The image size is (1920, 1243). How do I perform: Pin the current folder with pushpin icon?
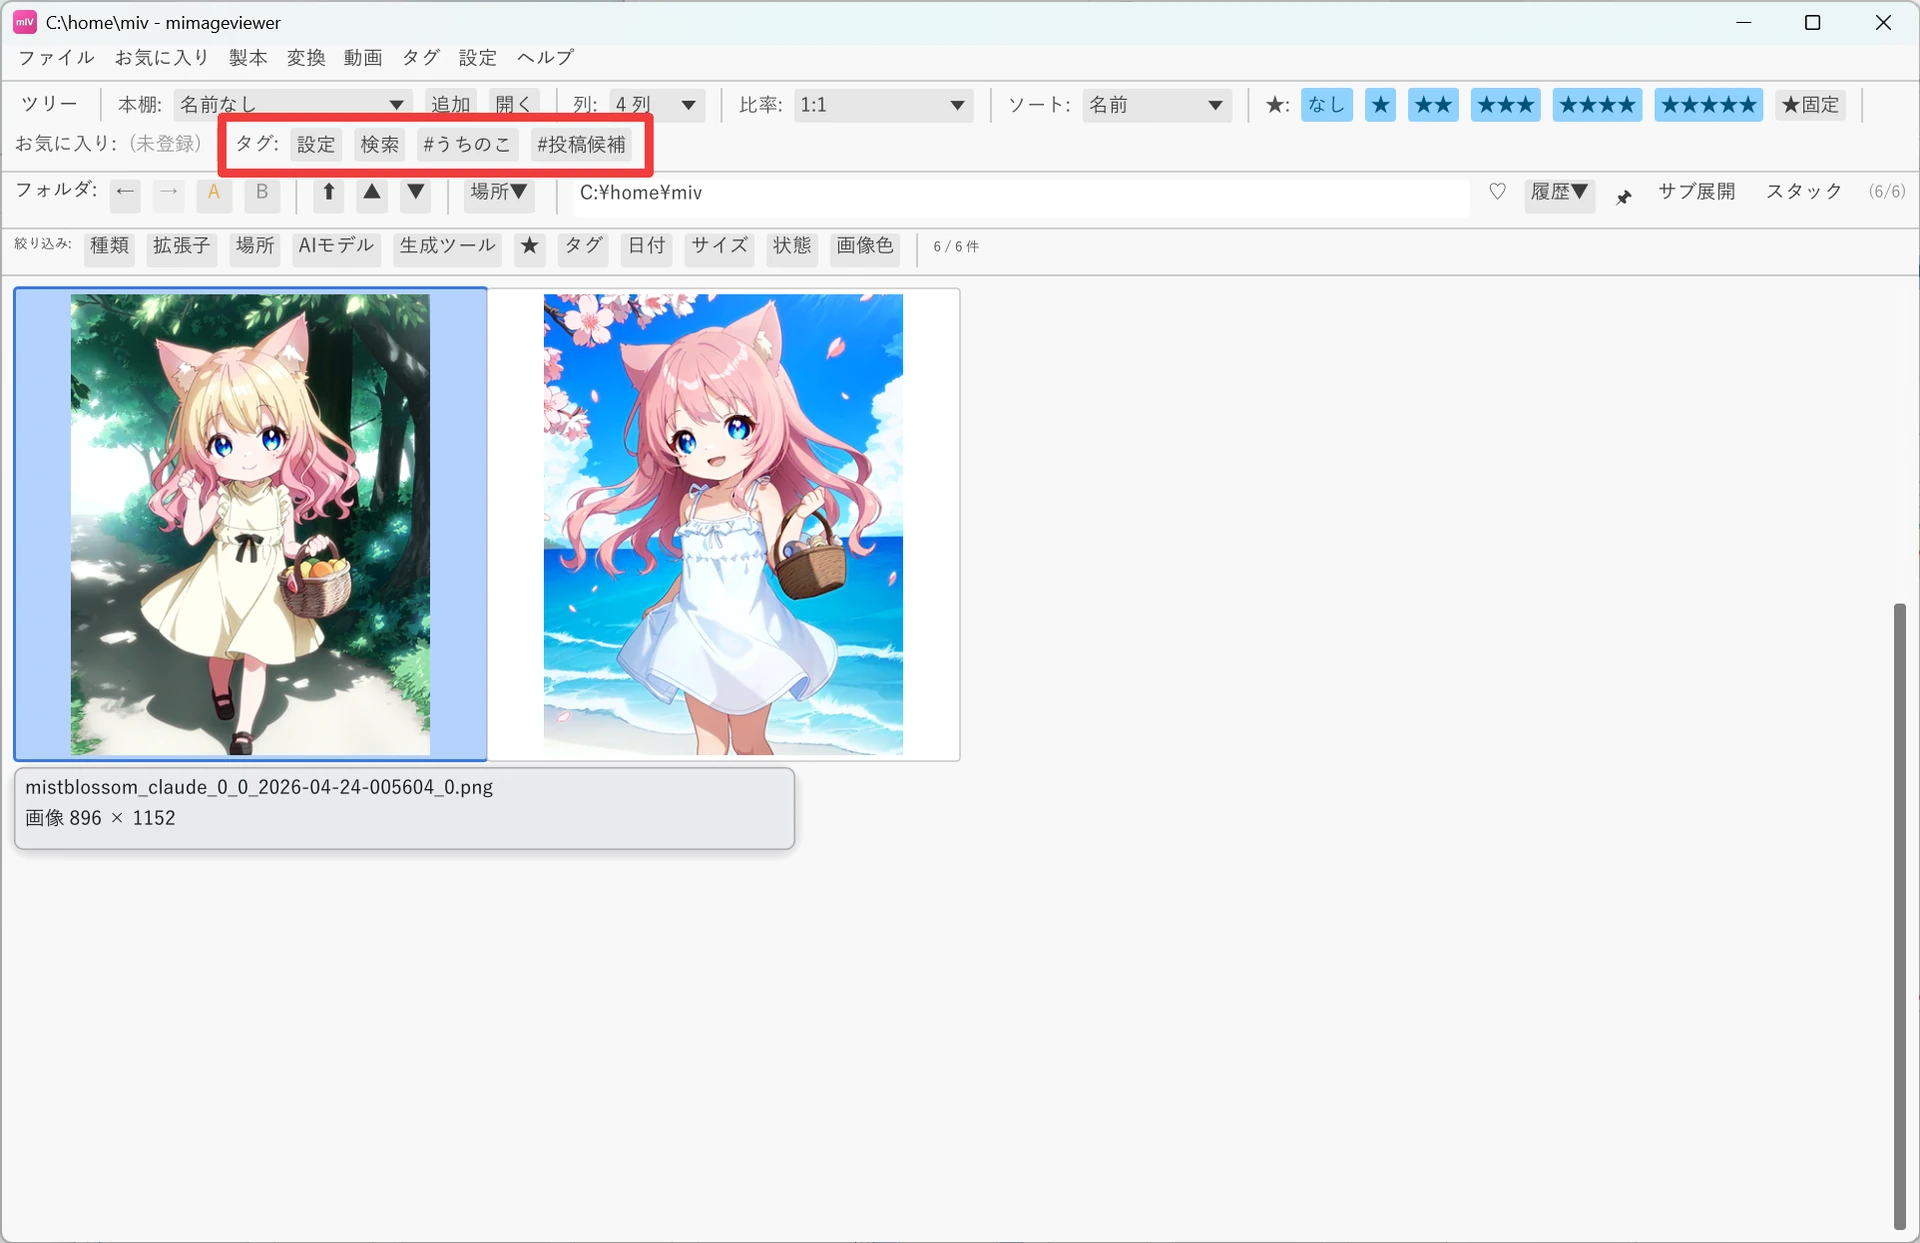coord(1624,197)
